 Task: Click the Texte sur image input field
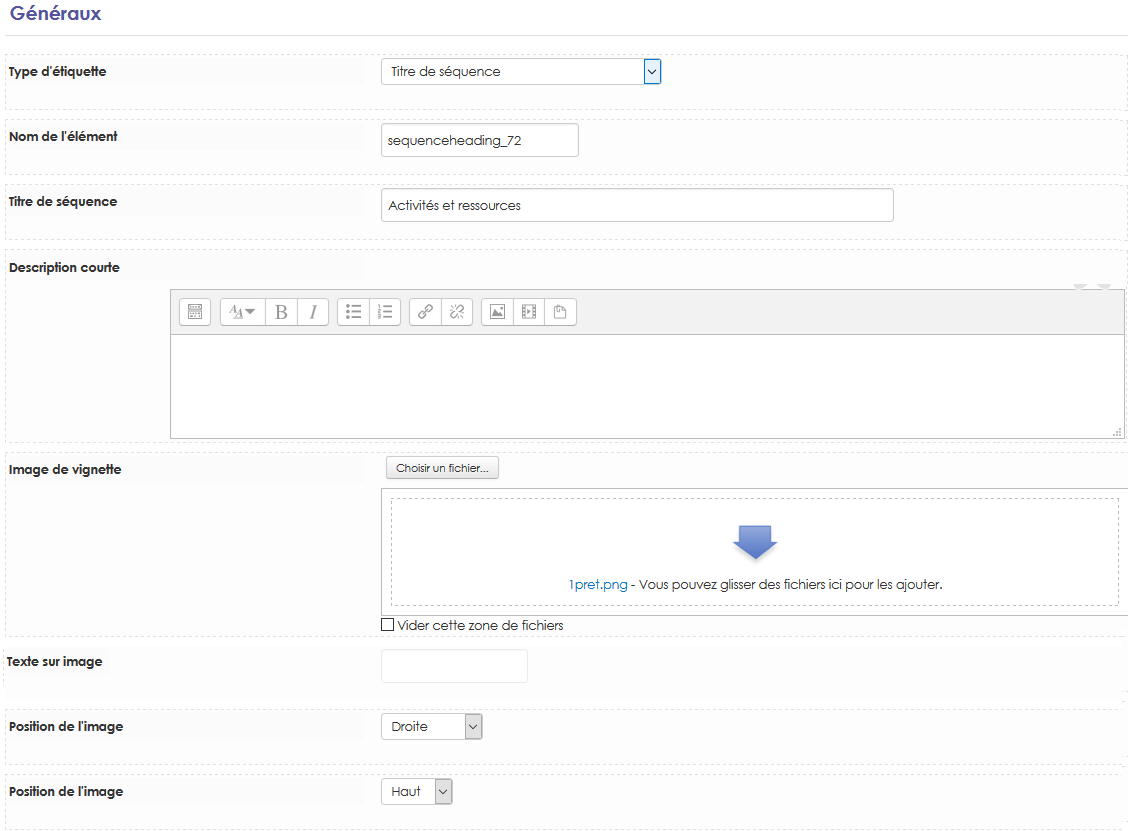click(x=454, y=666)
